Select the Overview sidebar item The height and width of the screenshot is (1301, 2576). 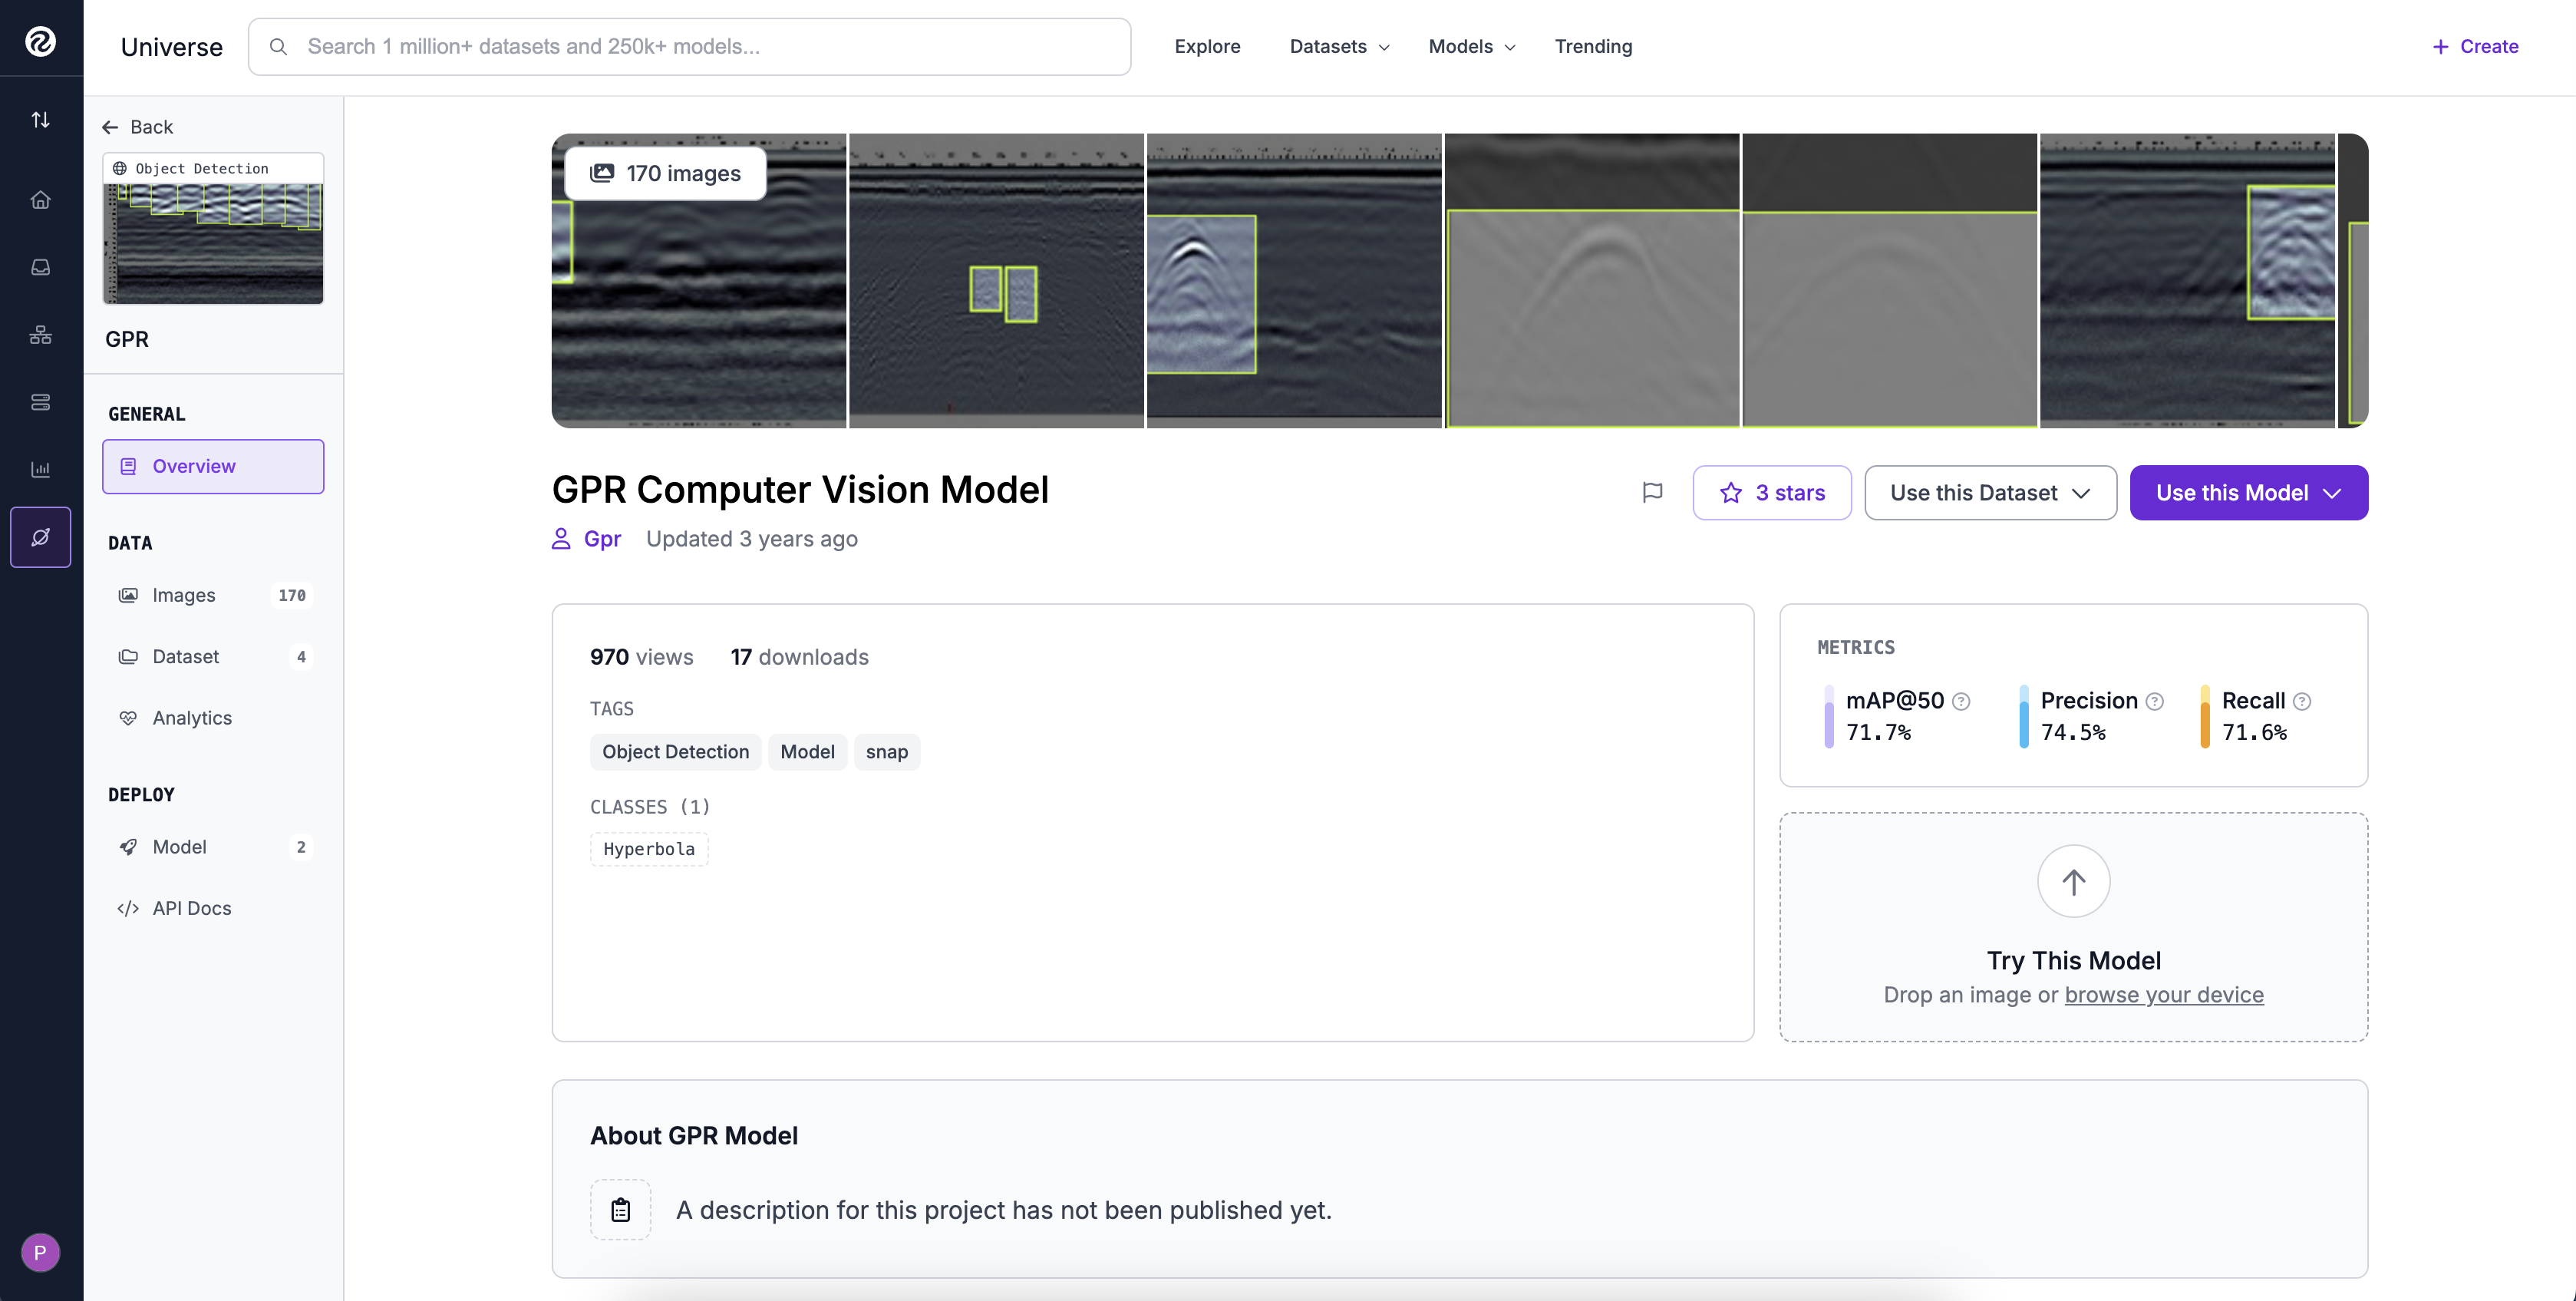click(x=213, y=466)
